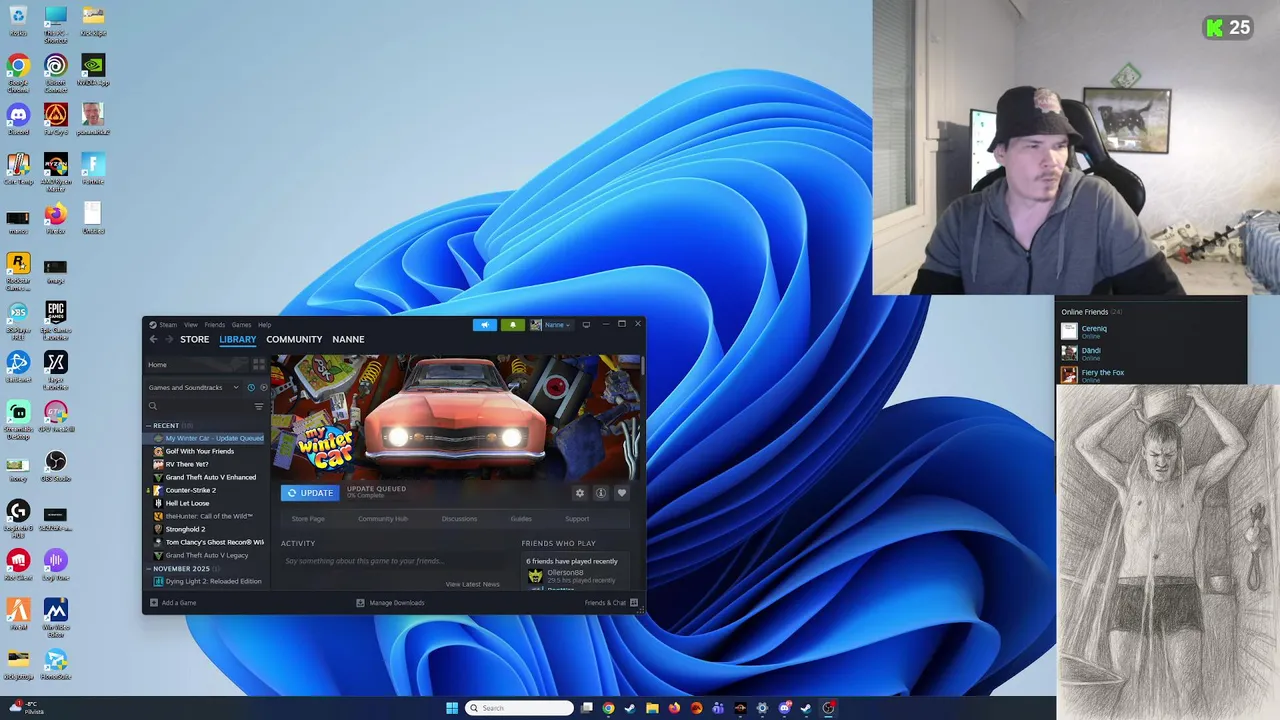Open the library advanced filter icon

259,406
